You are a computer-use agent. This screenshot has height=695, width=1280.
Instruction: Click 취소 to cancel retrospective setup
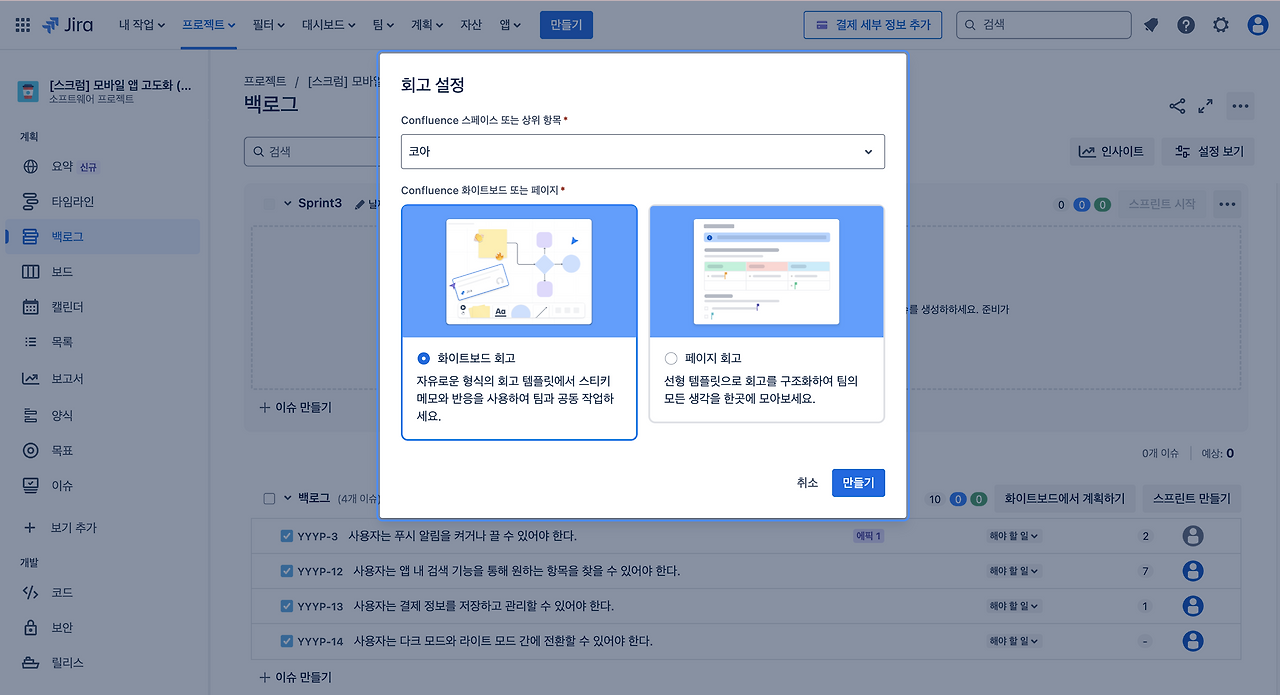point(806,482)
